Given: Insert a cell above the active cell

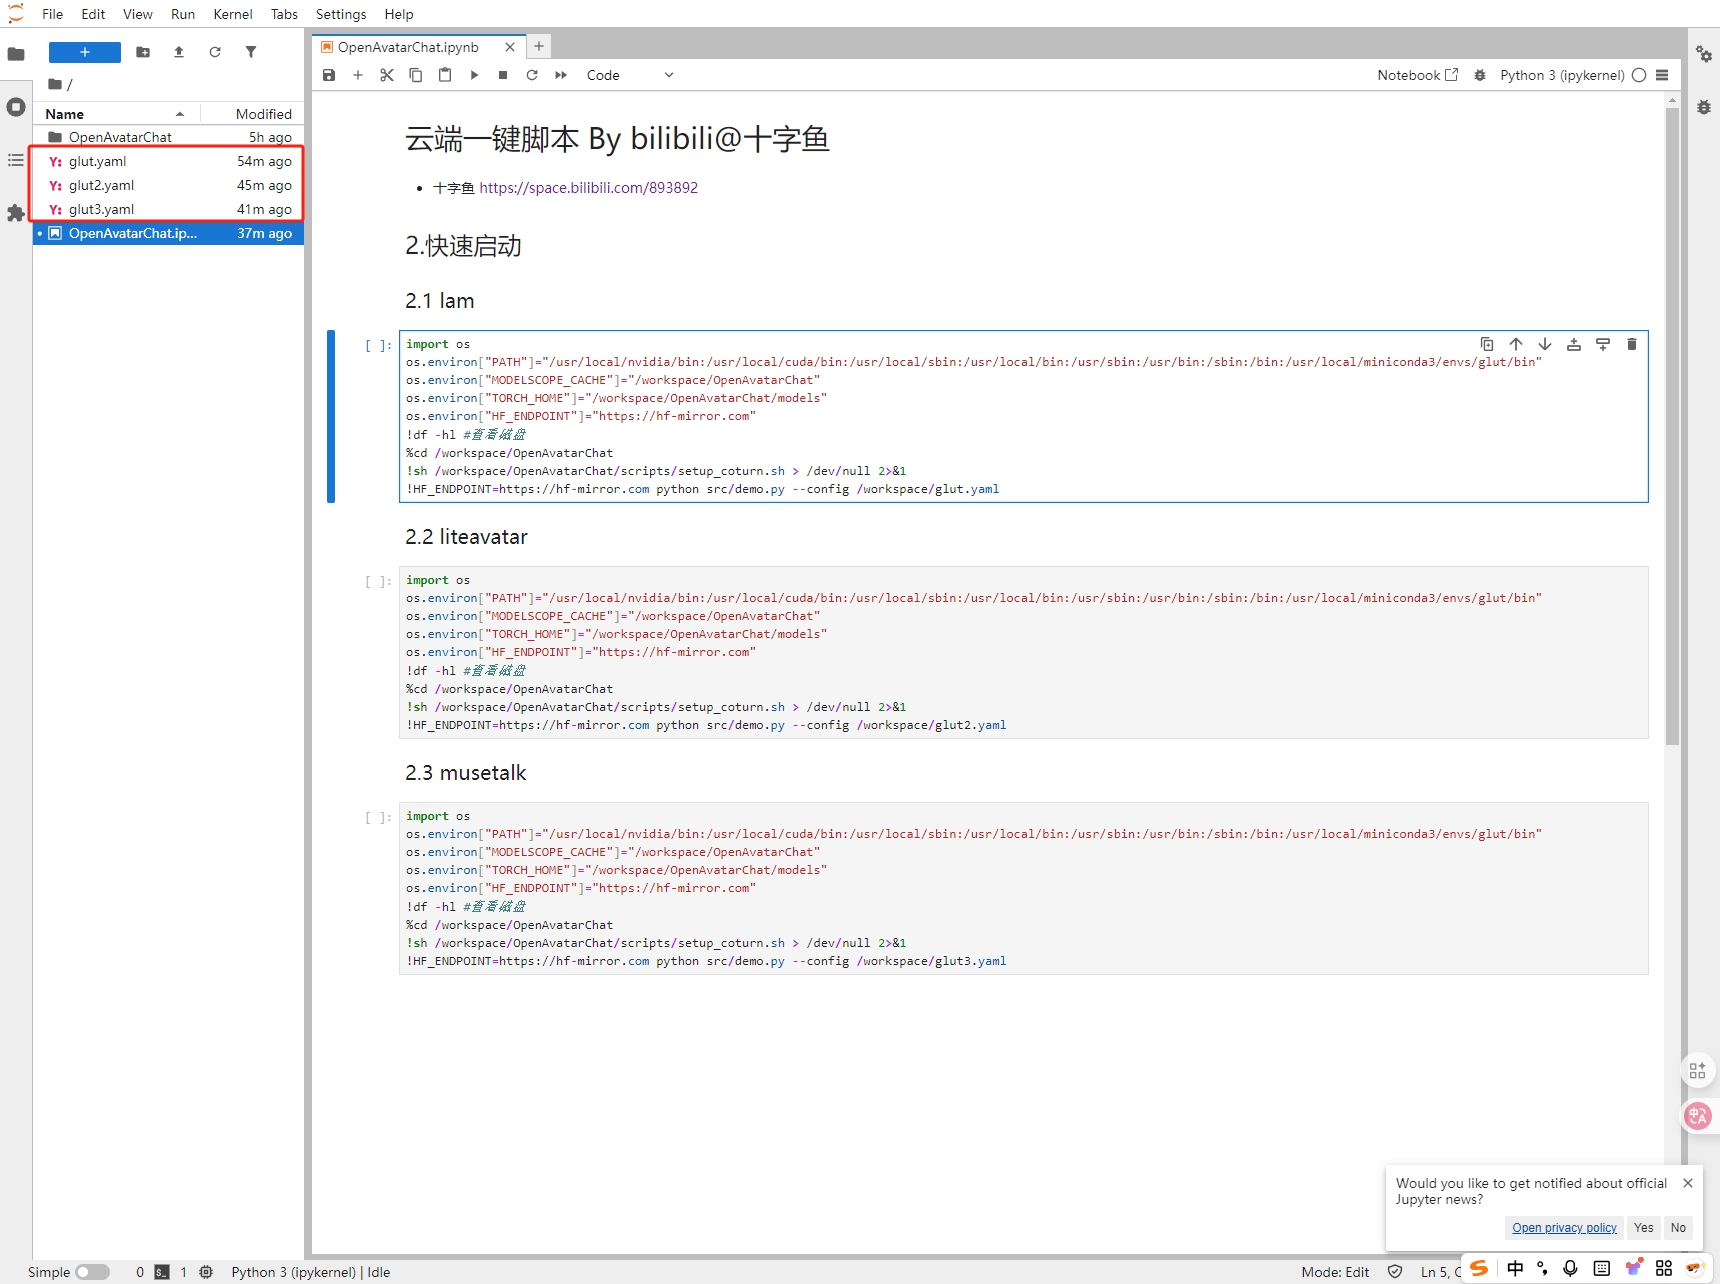Looking at the screenshot, I should tap(1574, 344).
